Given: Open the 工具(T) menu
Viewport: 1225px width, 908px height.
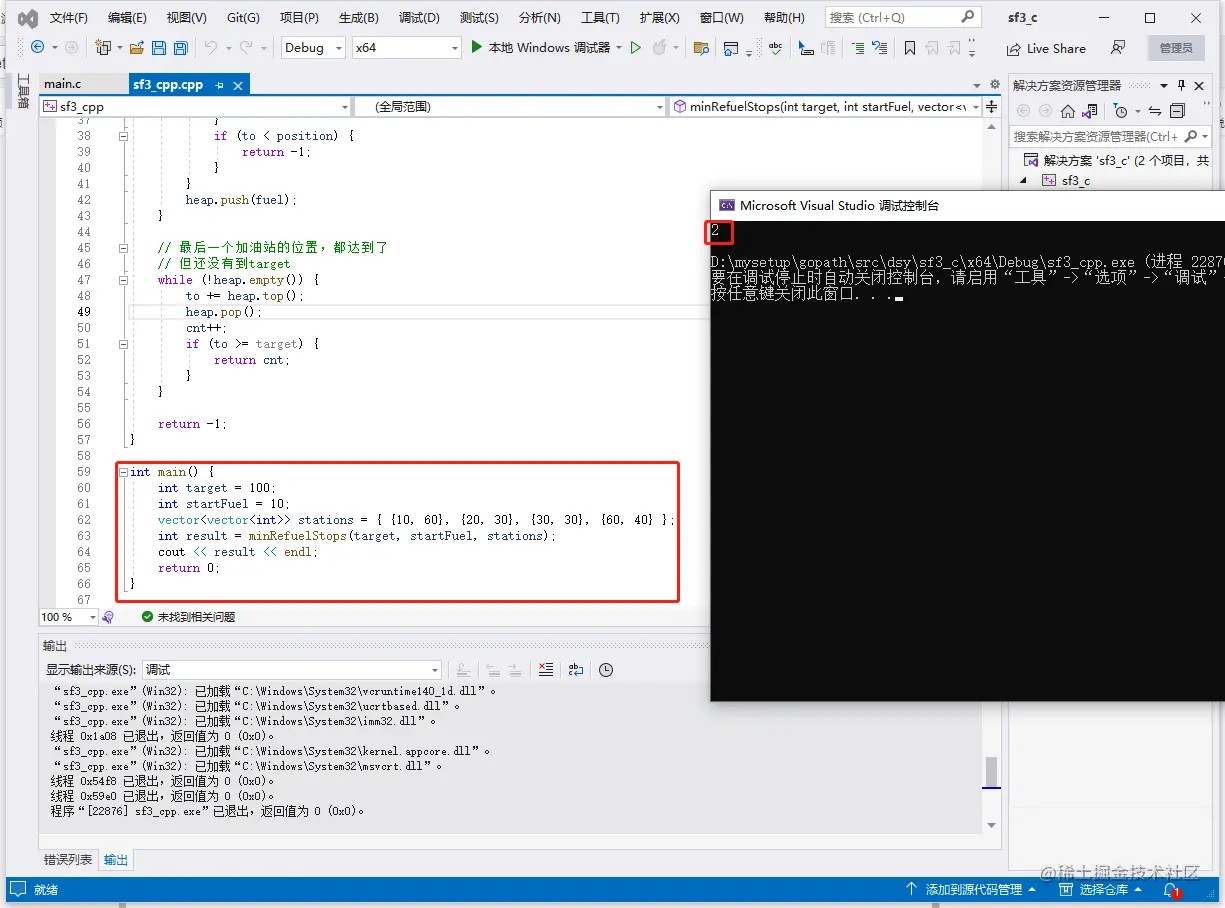Looking at the screenshot, I should coord(600,18).
